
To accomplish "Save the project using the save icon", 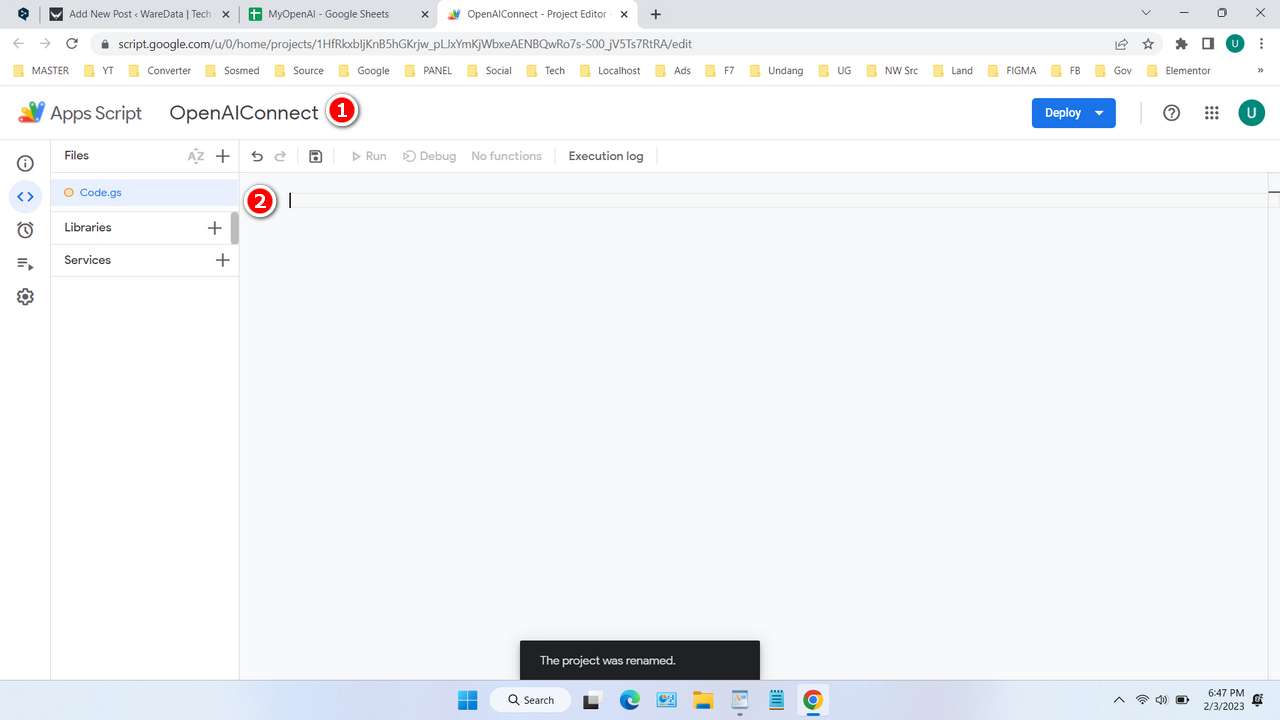I will coord(315,156).
